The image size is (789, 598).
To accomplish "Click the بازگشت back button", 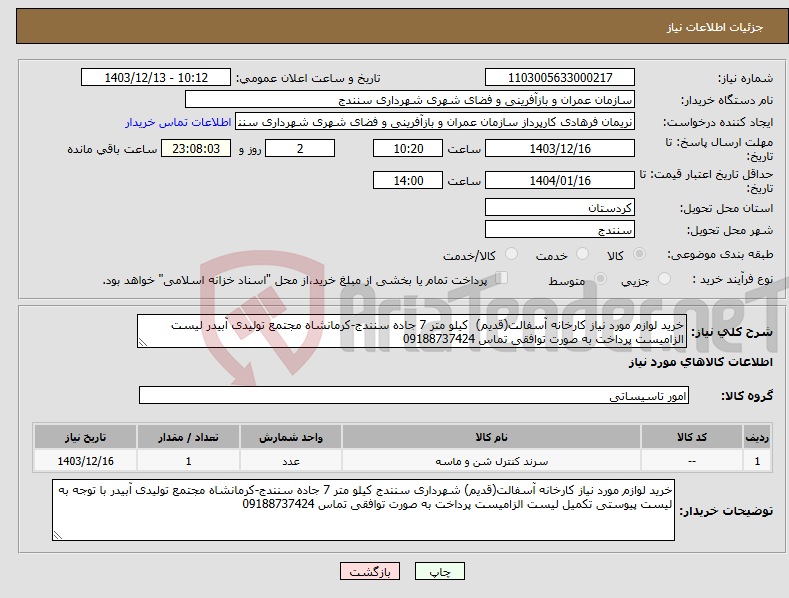I will tap(370, 571).
